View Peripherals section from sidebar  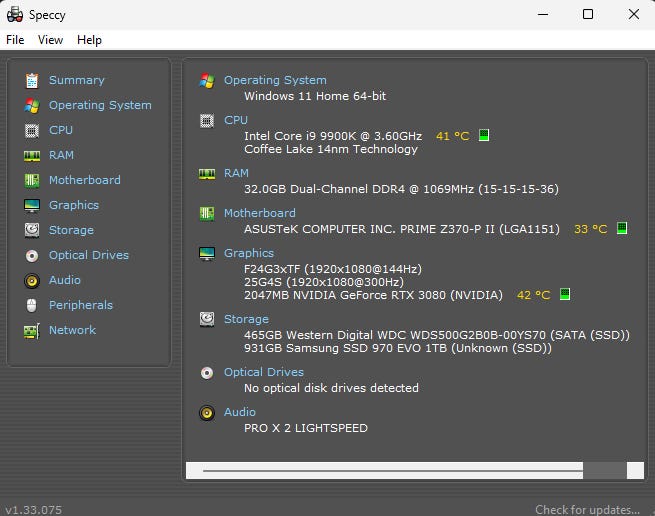pyautogui.click(x=81, y=305)
